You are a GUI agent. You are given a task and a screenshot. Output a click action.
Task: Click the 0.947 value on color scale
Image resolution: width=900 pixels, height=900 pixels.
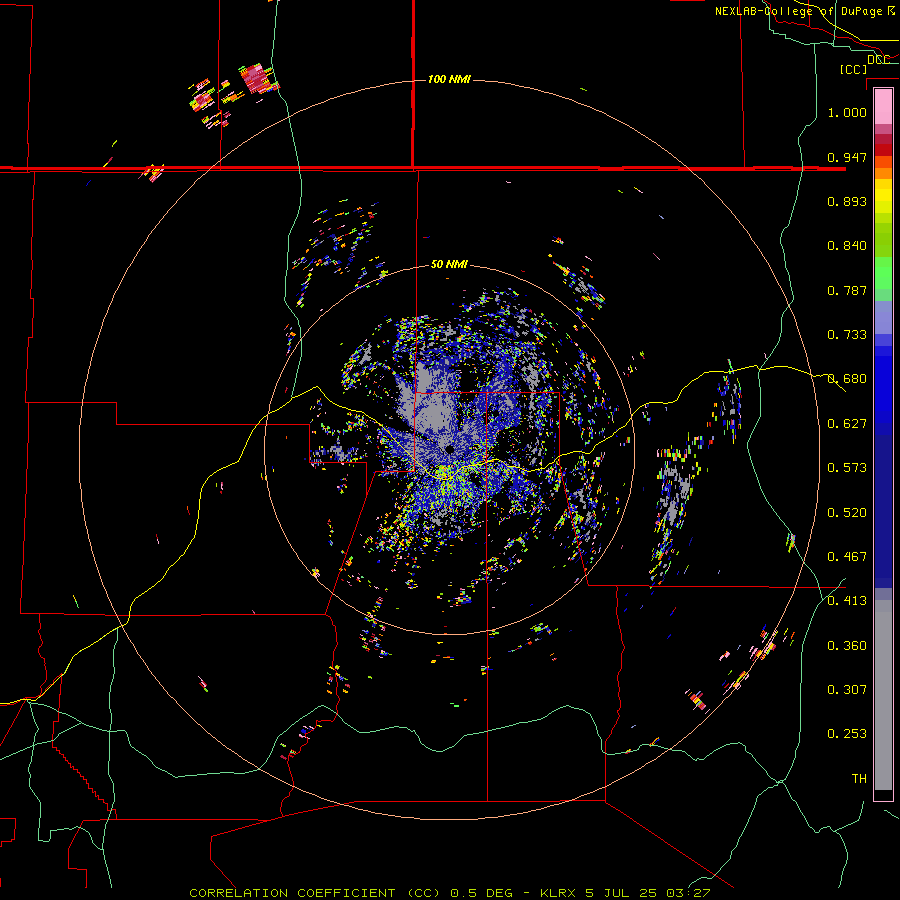(847, 157)
